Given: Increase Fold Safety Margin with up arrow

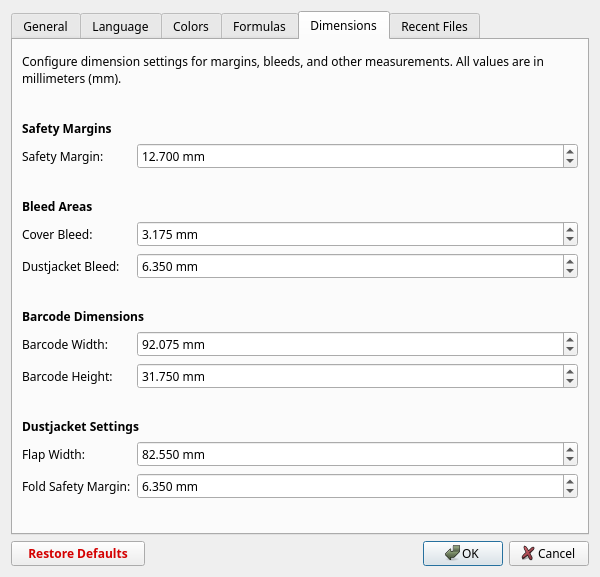Looking at the screenshot, I should (569, 481).
